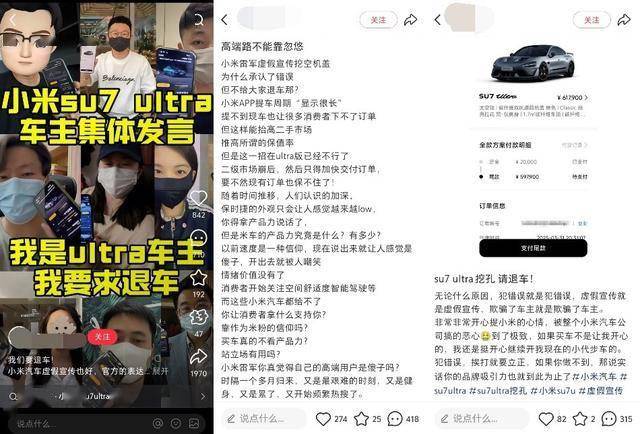Screen dimensions: 640x434
Task: Tap the 说点什么 comment field under middle post
Action: click(x=264, y=419)
